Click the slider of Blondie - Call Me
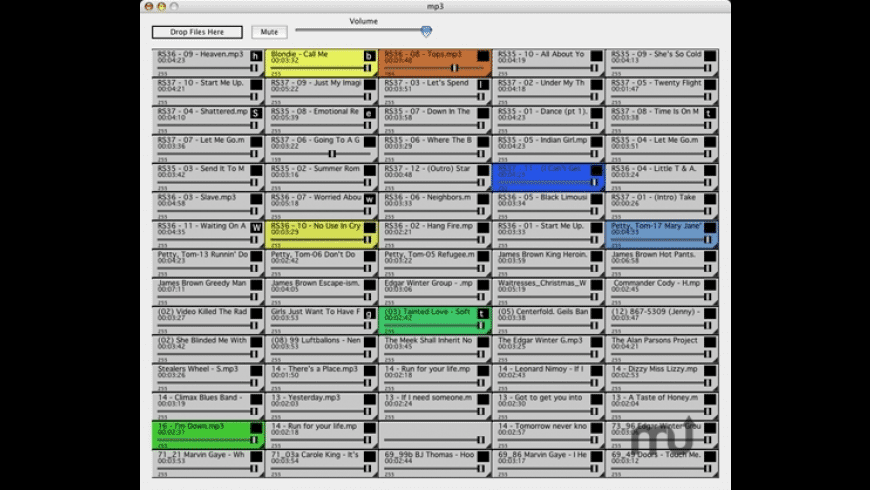 click(321, 68)
